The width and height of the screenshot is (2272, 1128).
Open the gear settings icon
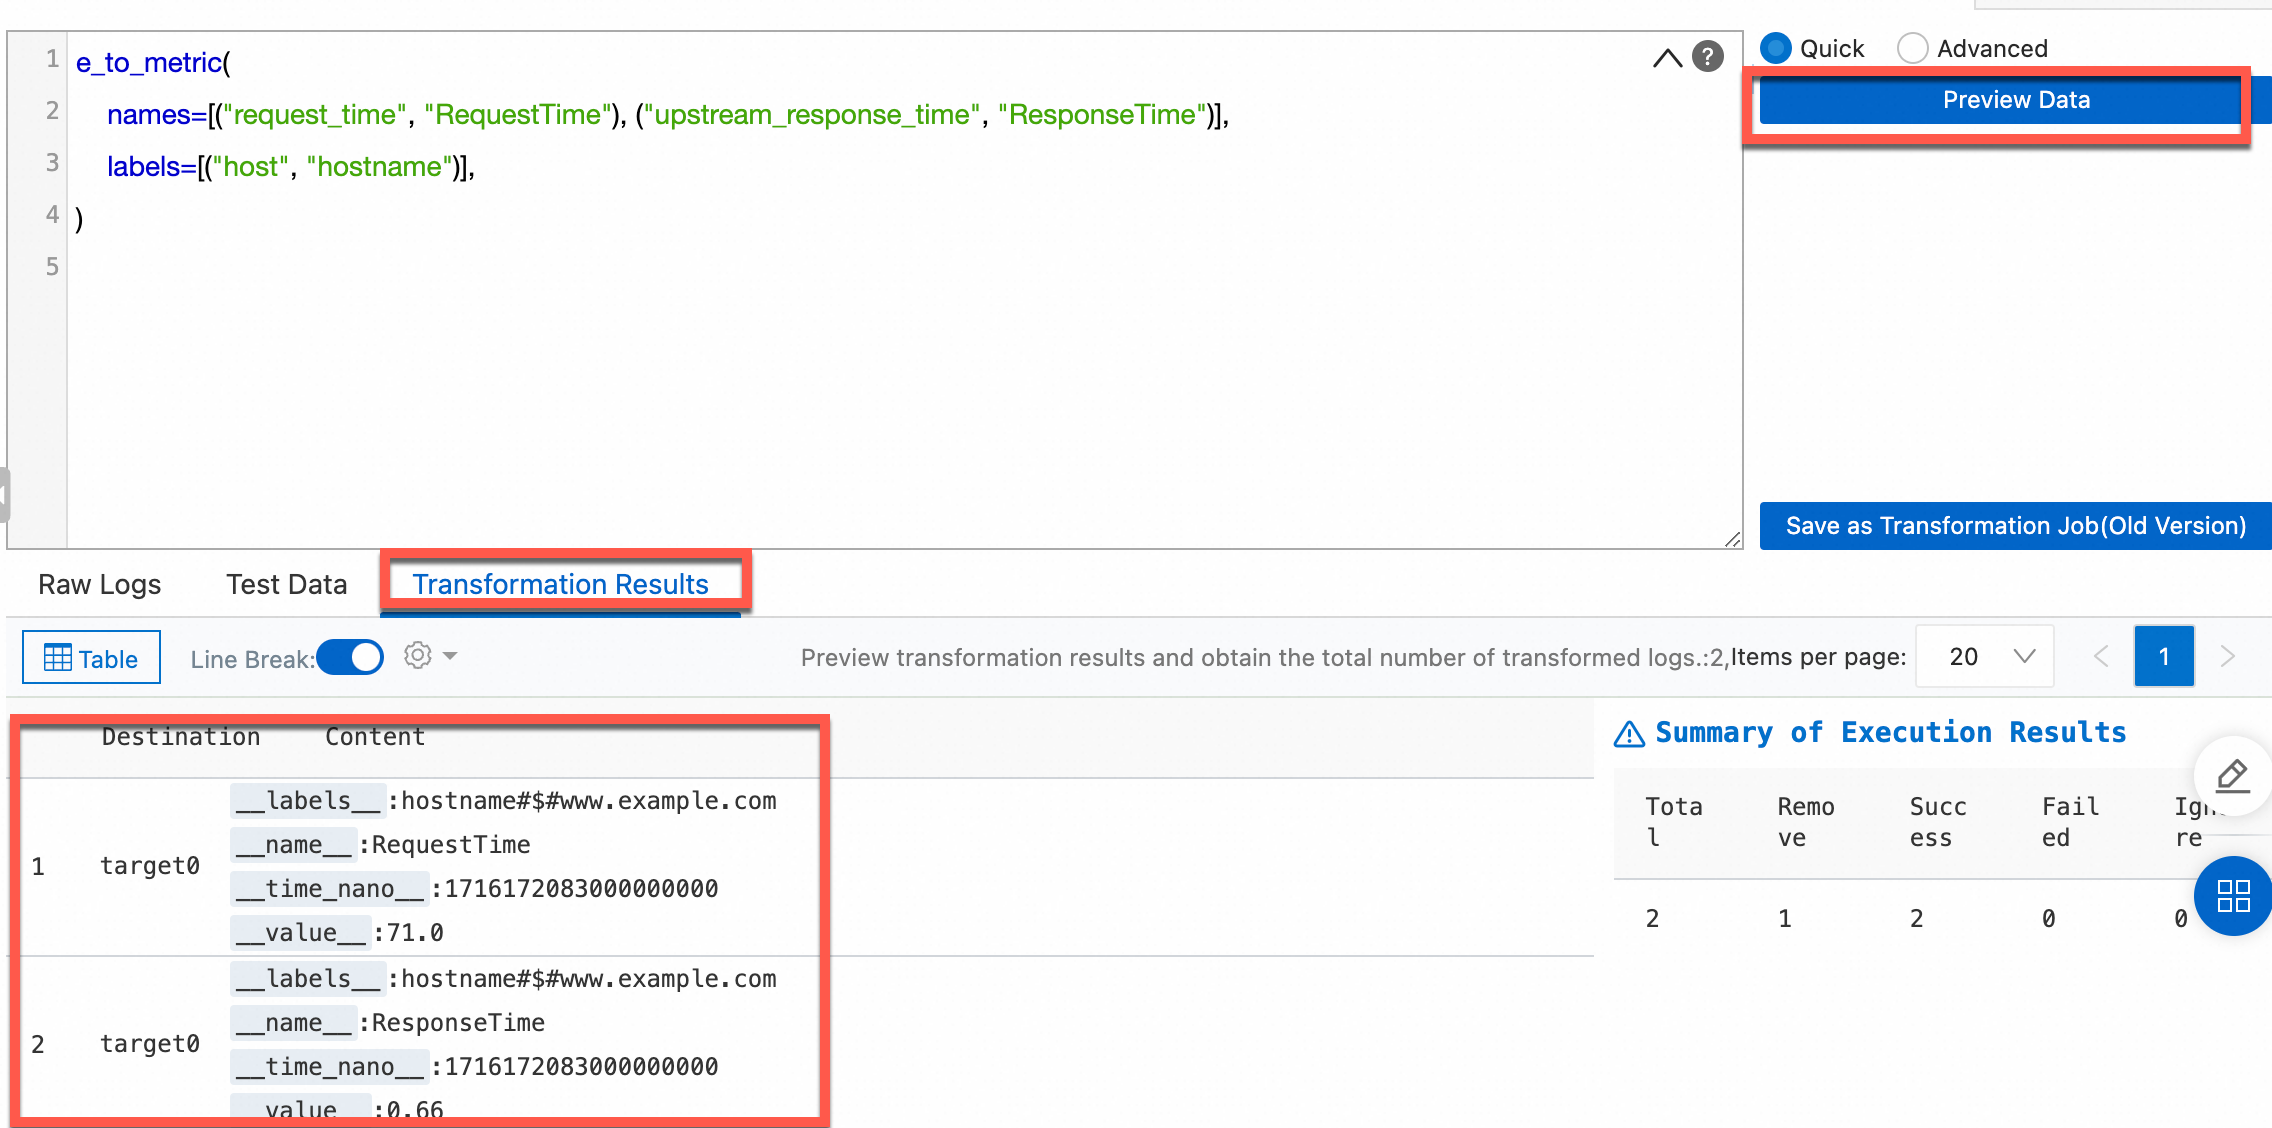click(418, 656)
